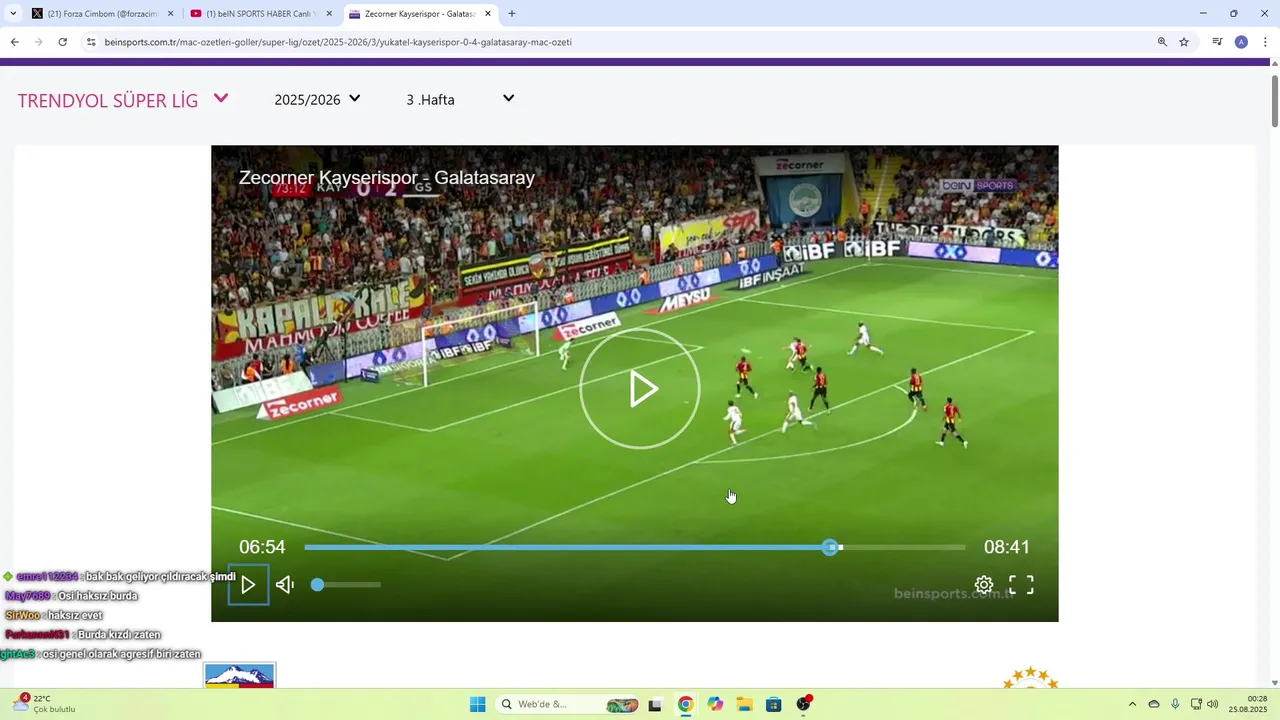Close the Zecorner Kayserispor tab

[488, 14]
